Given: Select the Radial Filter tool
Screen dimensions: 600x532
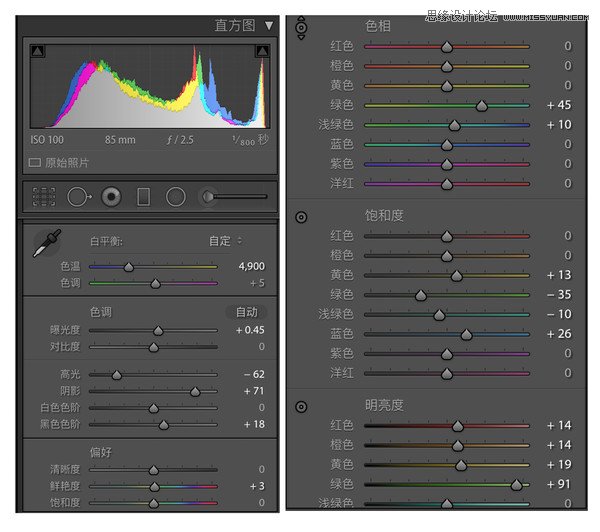Looking at the screenshot, I should coord(176,197).
